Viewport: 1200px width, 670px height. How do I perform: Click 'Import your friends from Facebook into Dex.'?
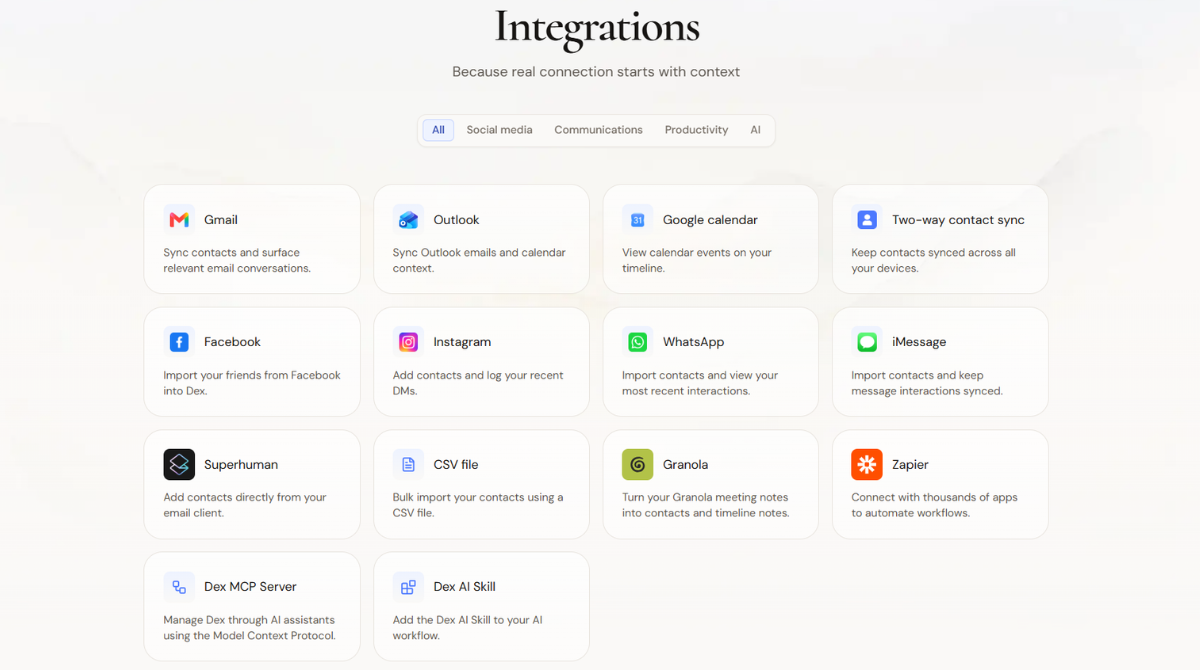click(x=252, y=383)
